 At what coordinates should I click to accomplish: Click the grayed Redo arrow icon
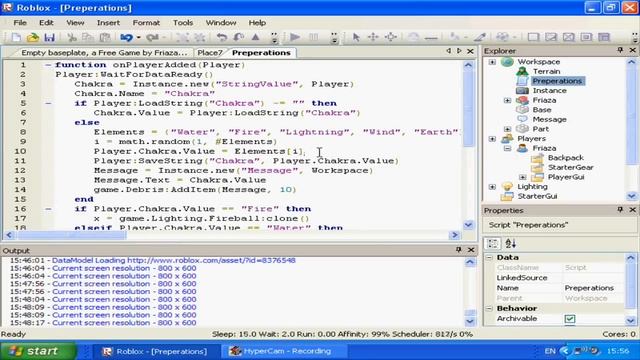tap(152, 38)
